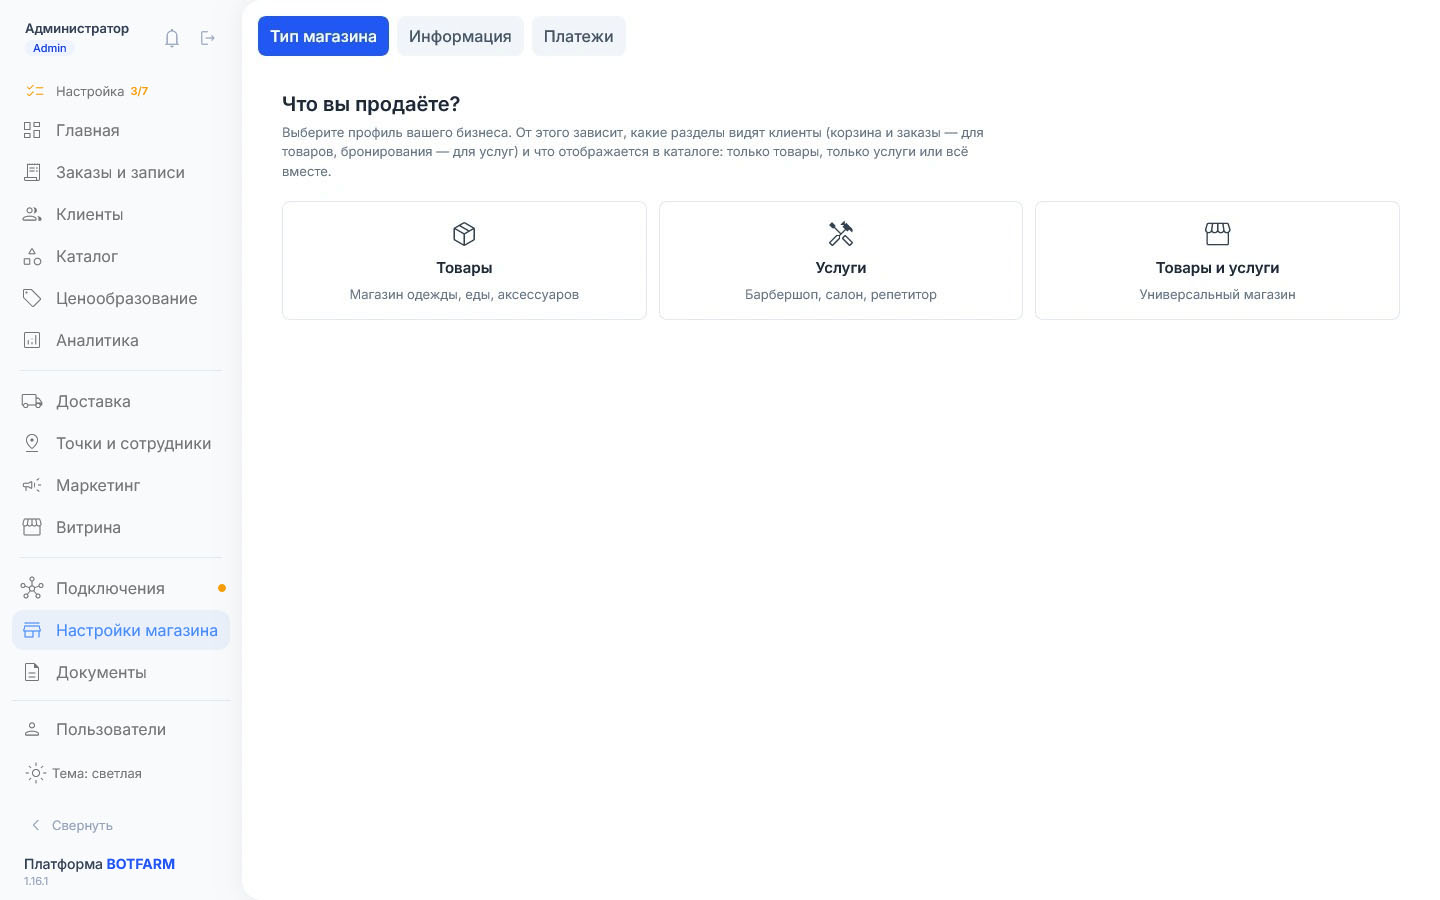This screenshot has width=1440, height=900.
Task: Click the Товары и услуги store icon
Action: [x=1217, y=234]
